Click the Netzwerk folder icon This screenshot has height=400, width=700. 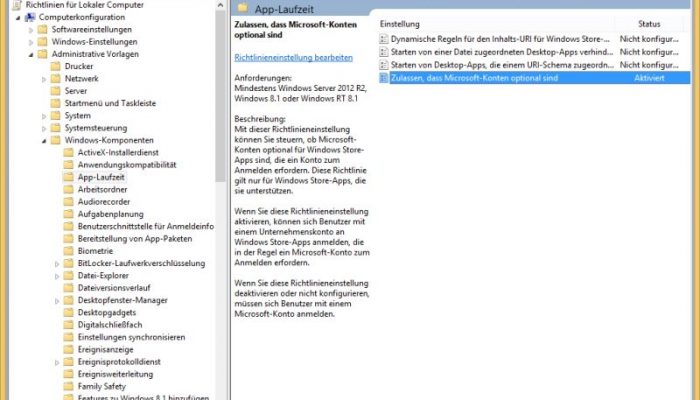tap(56, 79)
